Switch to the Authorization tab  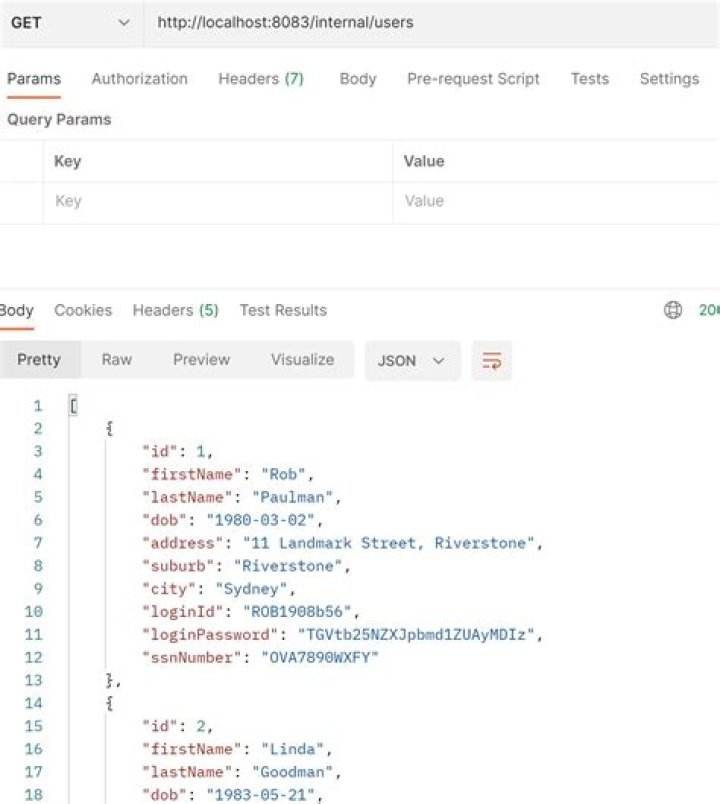point(139,79)
